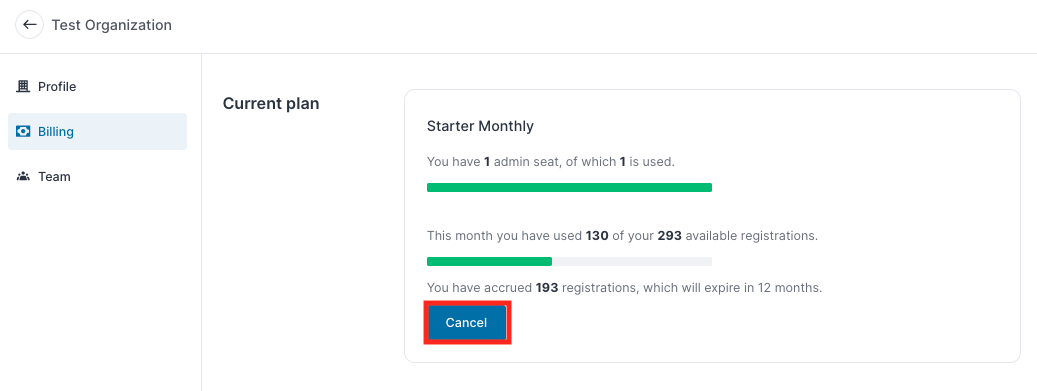This screenshot has width=1037, height=391.
Task: Click the Billing banknote icon
Action: (x=23, y=132)
